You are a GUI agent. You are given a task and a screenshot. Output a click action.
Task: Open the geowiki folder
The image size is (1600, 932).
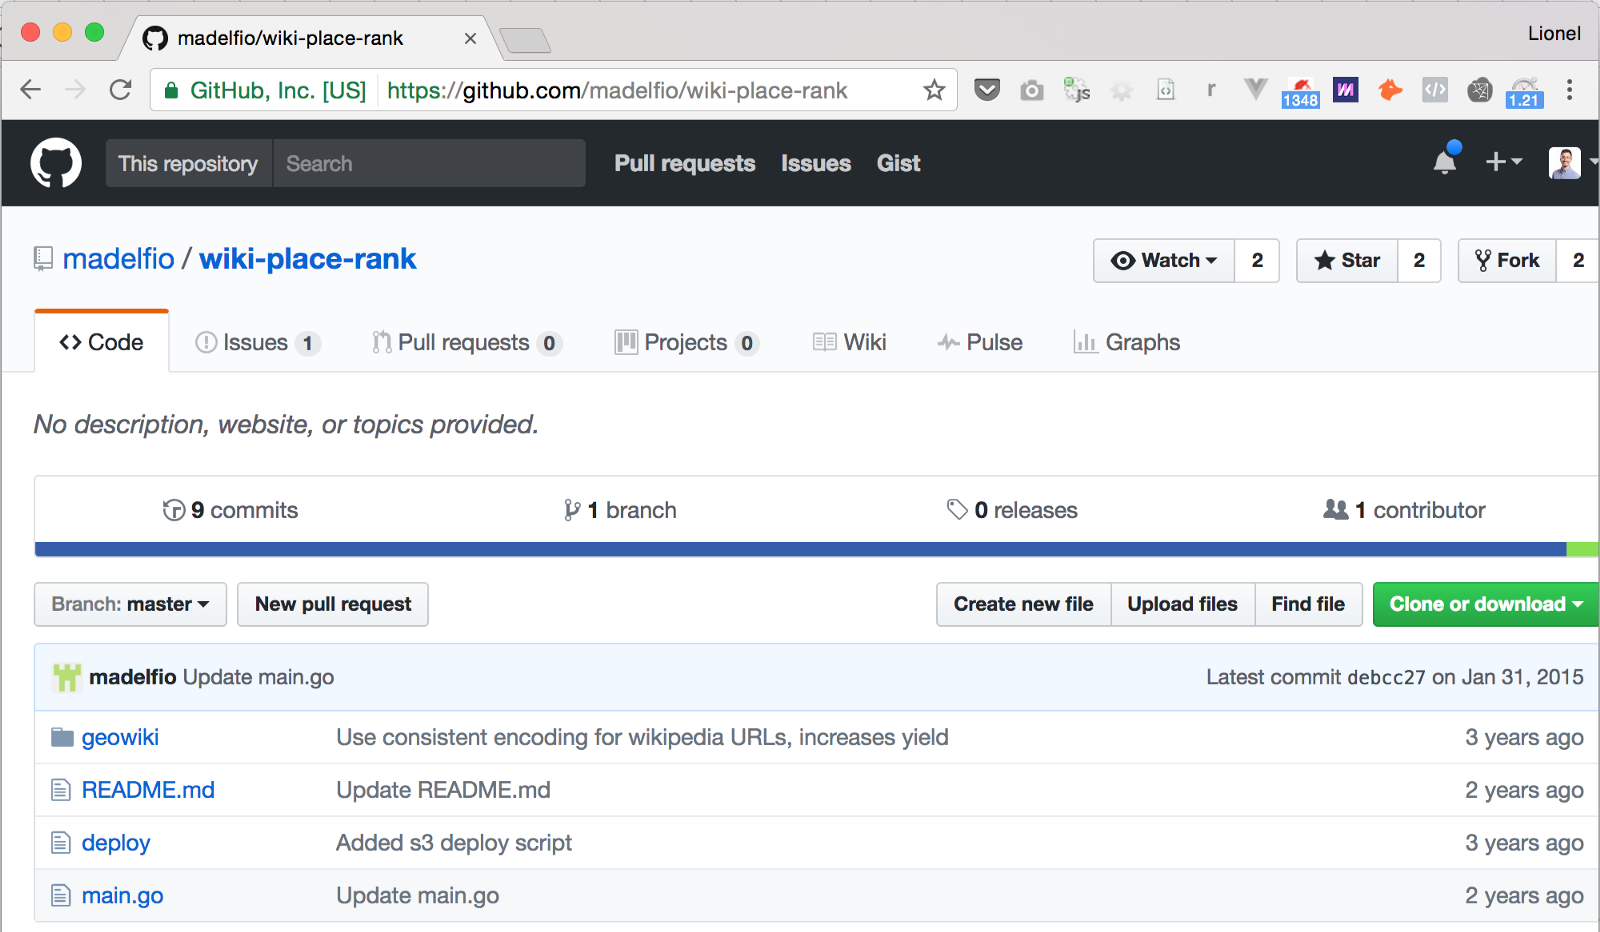pyautogui.click(x=120, y=737)
